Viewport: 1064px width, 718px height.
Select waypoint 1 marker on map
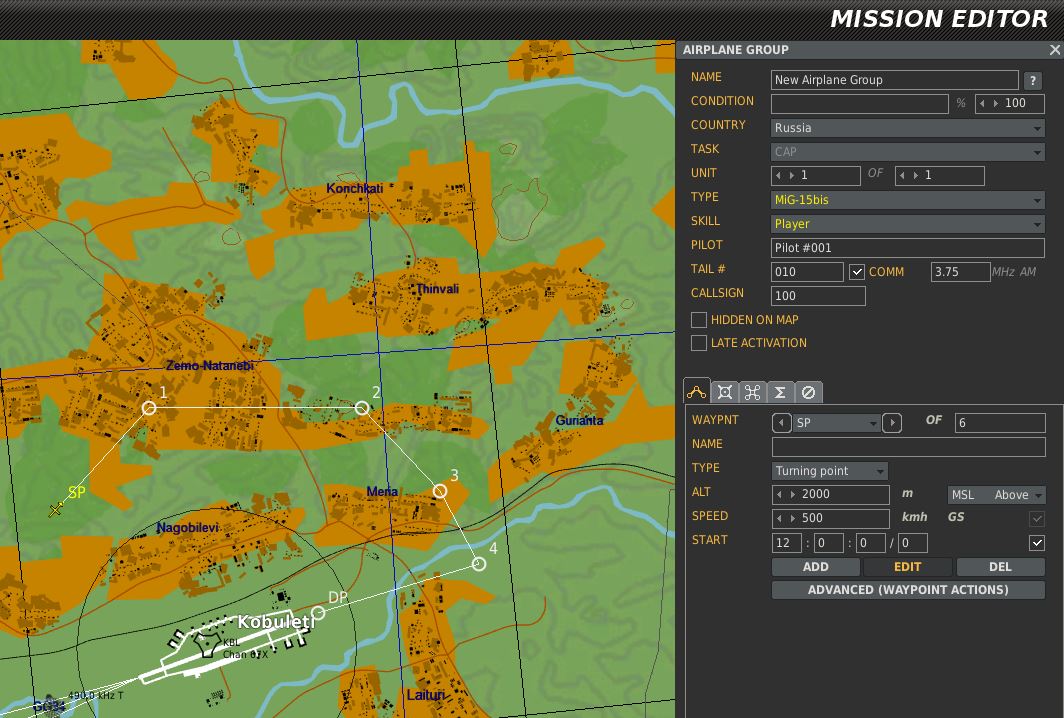click(x=149, y=408)
